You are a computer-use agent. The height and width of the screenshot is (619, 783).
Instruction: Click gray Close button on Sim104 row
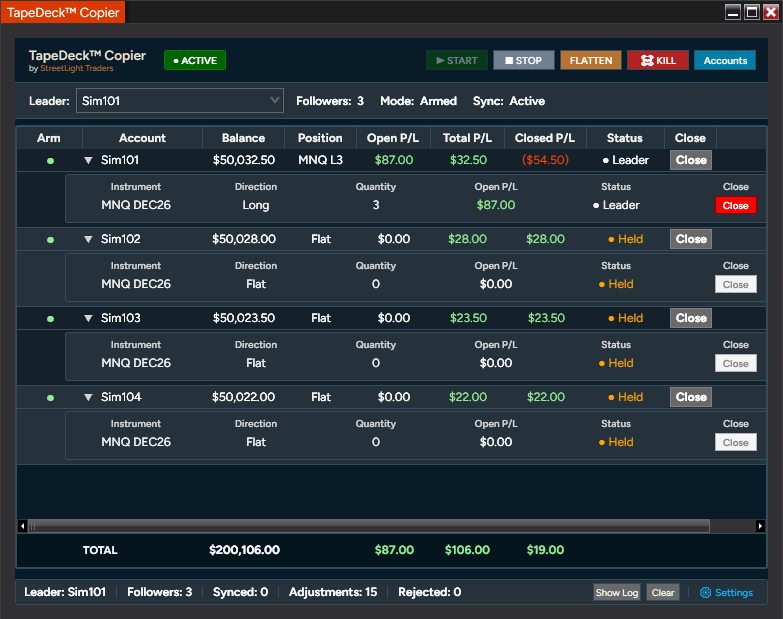tap(691, 397)
